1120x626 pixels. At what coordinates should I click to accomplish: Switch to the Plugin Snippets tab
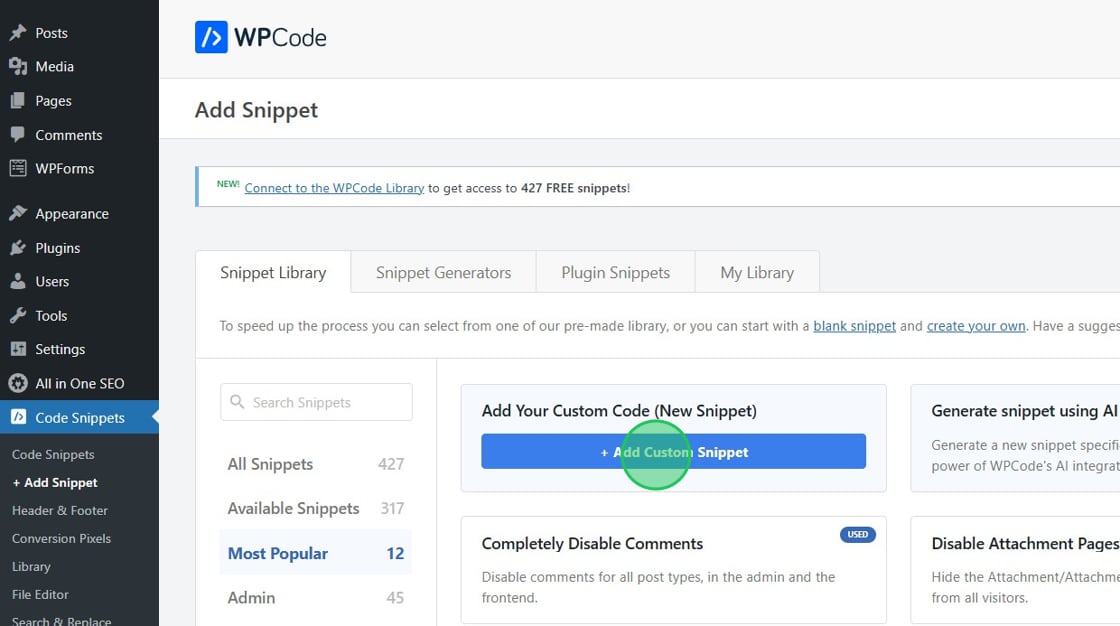[x=615, y=272]
